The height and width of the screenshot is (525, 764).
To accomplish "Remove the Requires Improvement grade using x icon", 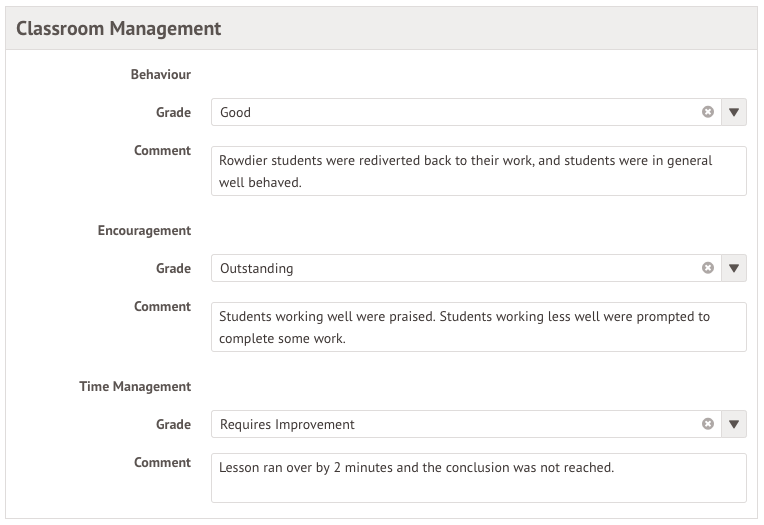I will [x=708, y=424].
